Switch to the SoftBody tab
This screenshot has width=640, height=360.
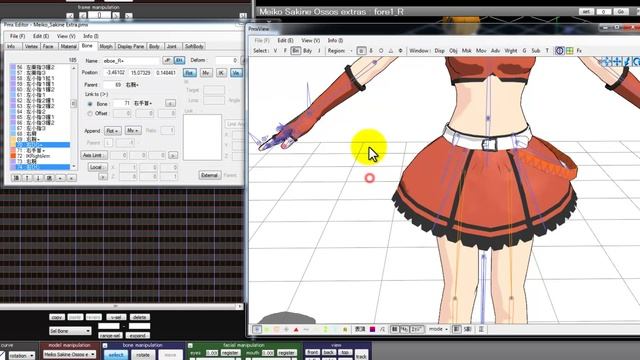194,47
